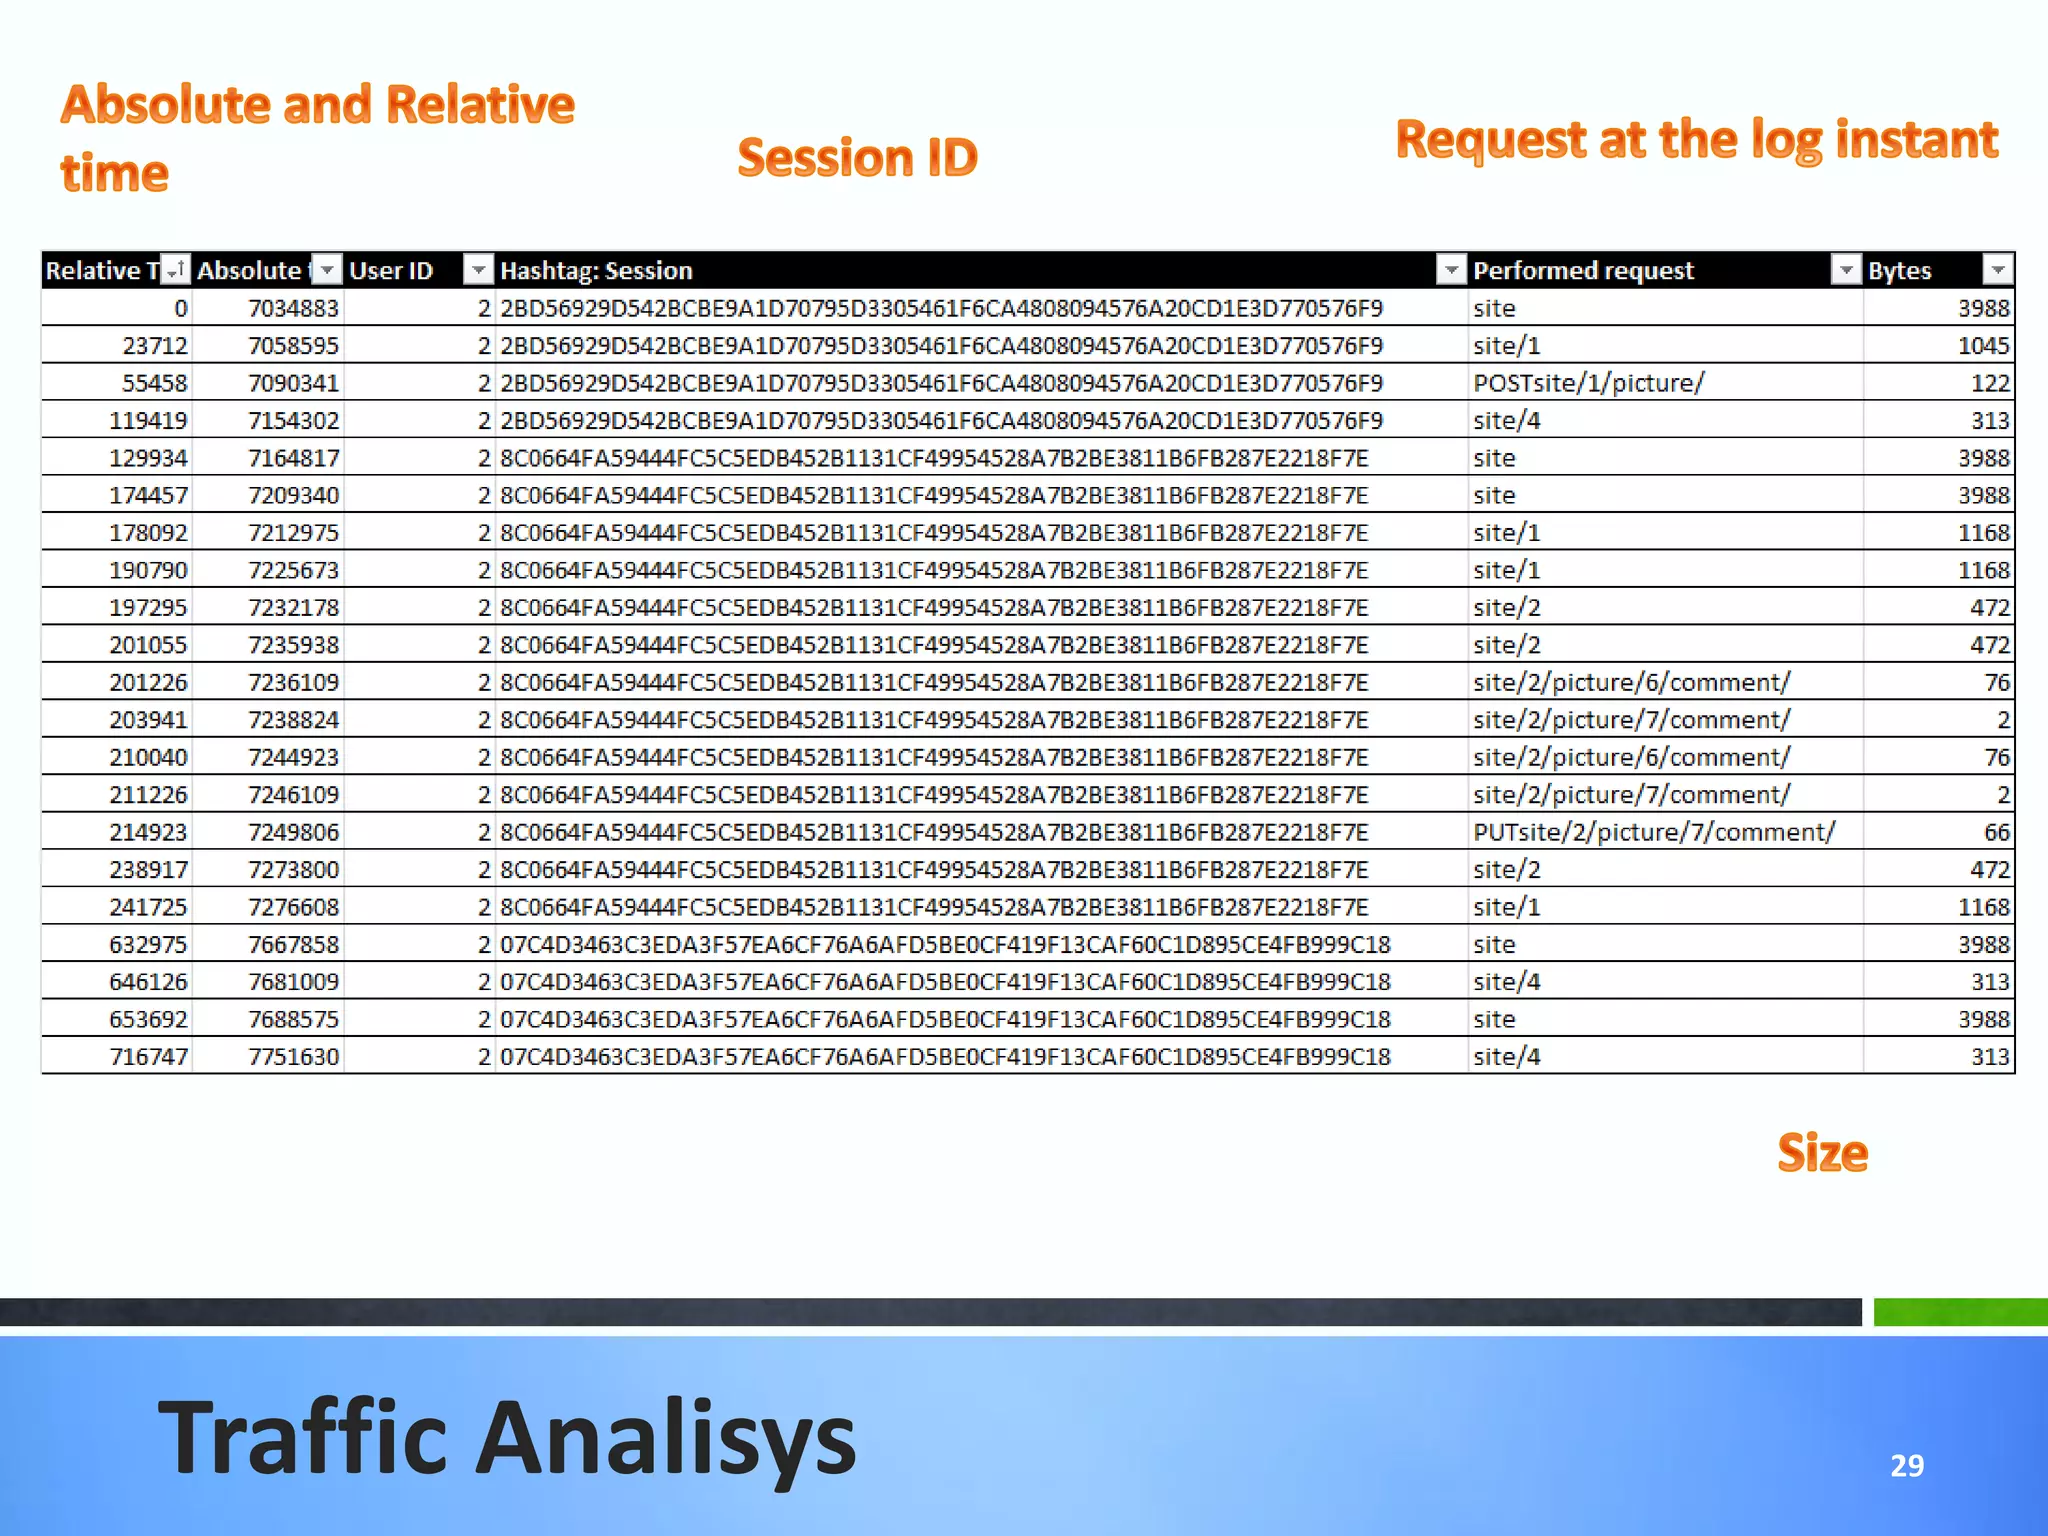Select the 'Relative T' header cell
Viewport: 2048px width, 1536px height.
117,270
